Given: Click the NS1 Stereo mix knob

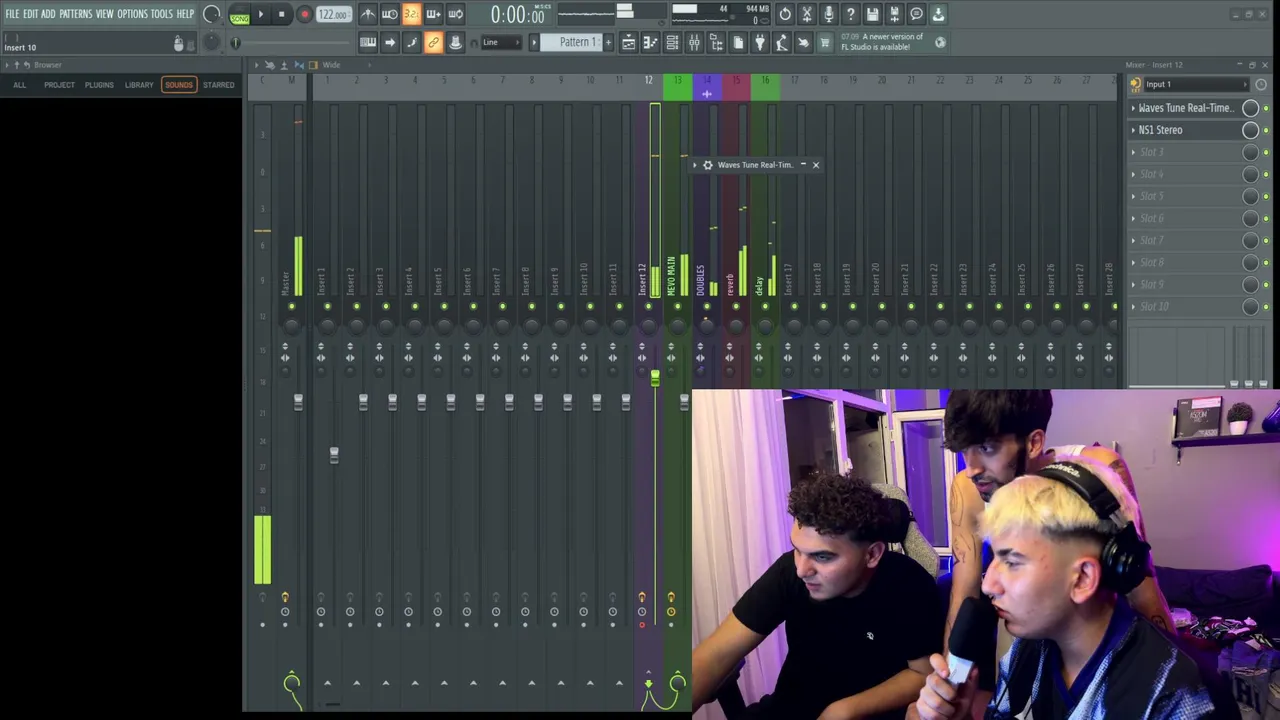Looking at the screenshot, I should 1250,130.
